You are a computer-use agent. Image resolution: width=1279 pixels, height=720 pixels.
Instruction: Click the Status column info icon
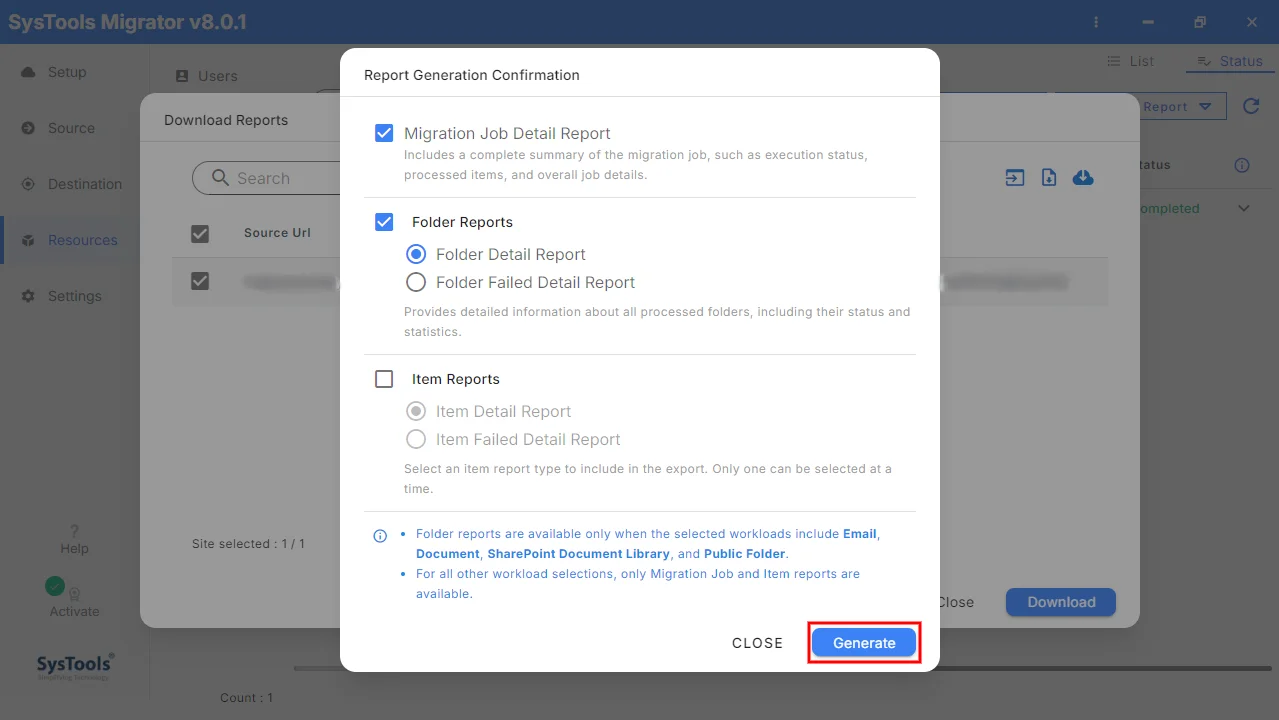(x=1242, y=165)
